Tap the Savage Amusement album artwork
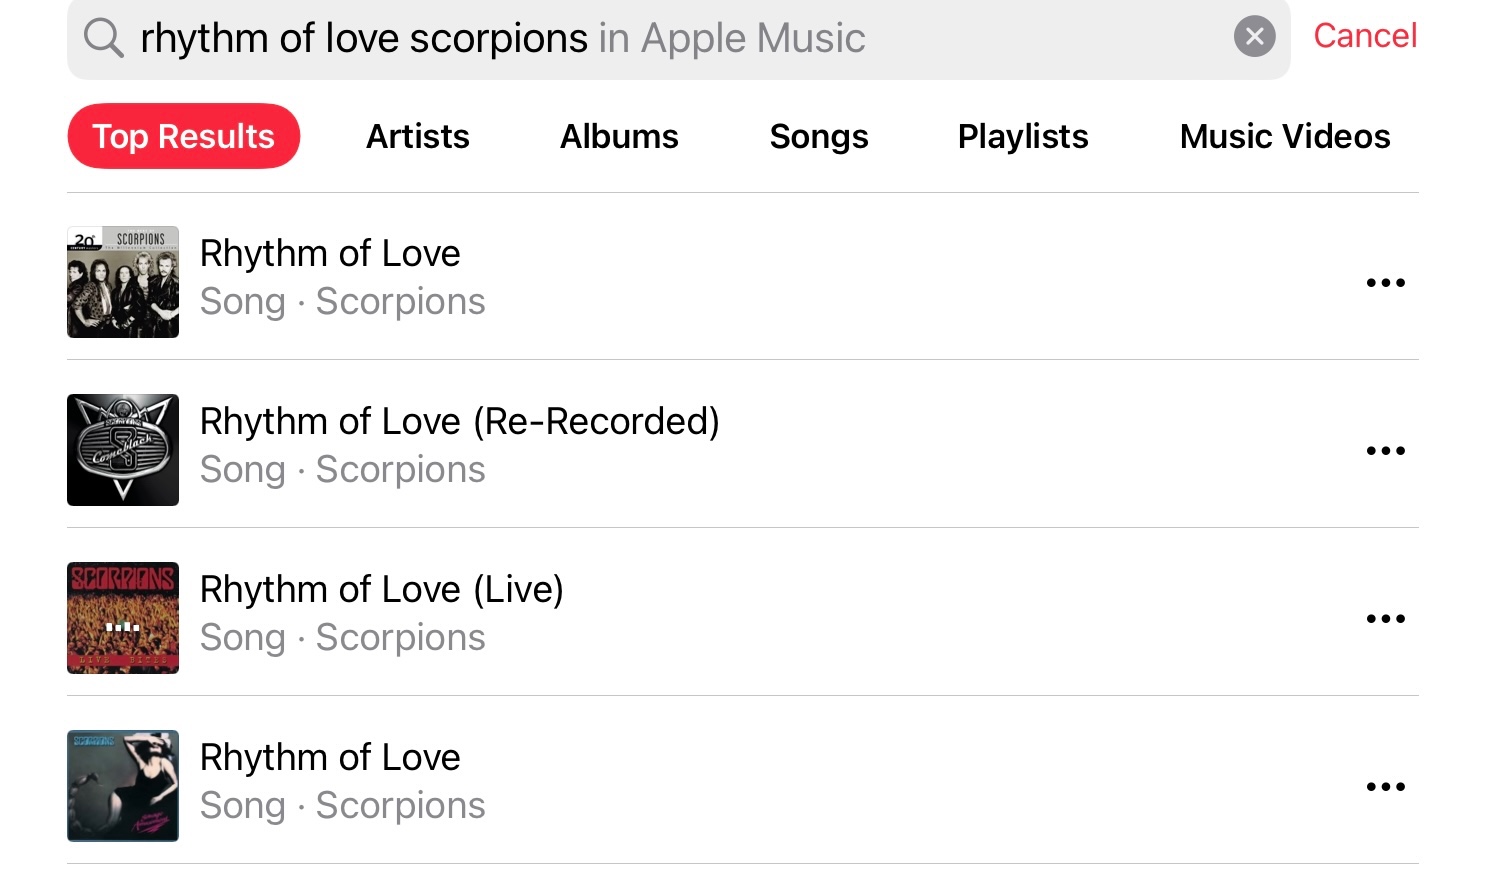Image resolution: width=1487 pixels, height=890 pixels. click(123, 786)
